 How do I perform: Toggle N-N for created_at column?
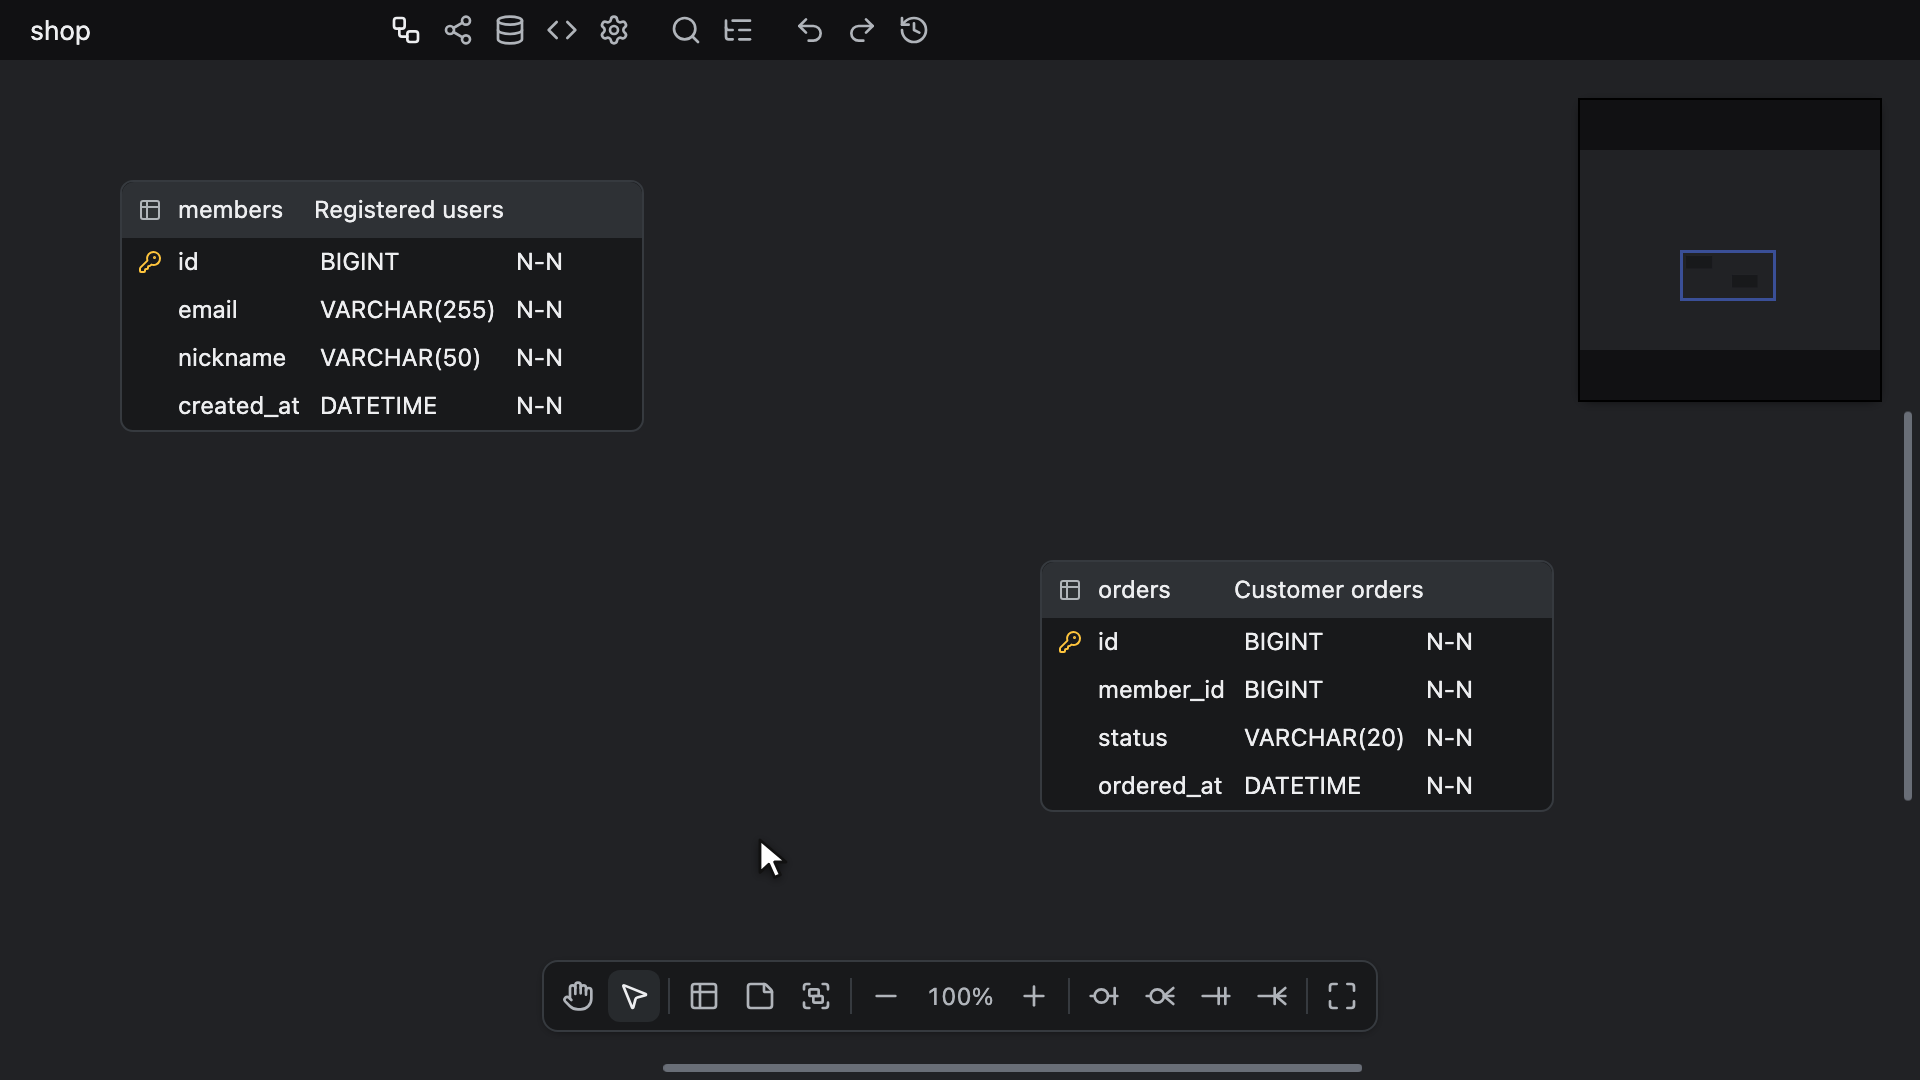pos(539,406)
